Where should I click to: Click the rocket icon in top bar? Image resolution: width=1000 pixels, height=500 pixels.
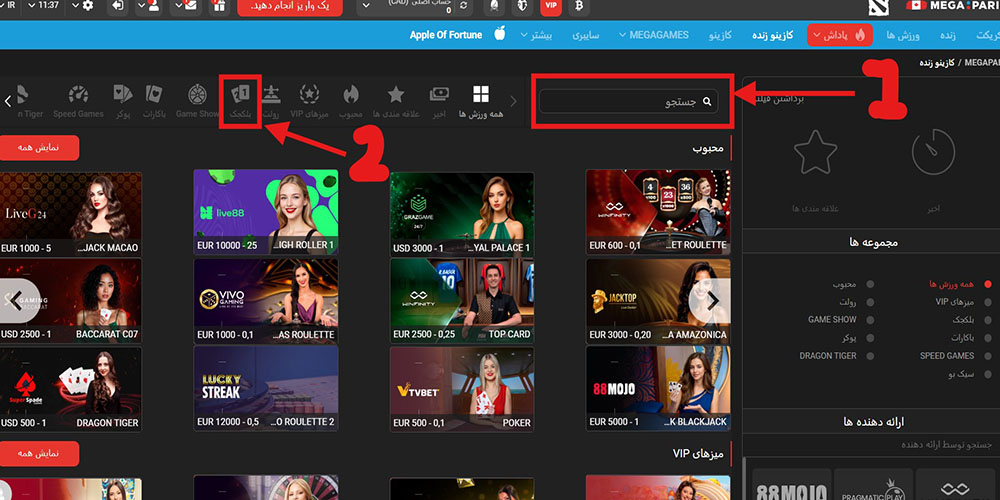coord(493,6)
